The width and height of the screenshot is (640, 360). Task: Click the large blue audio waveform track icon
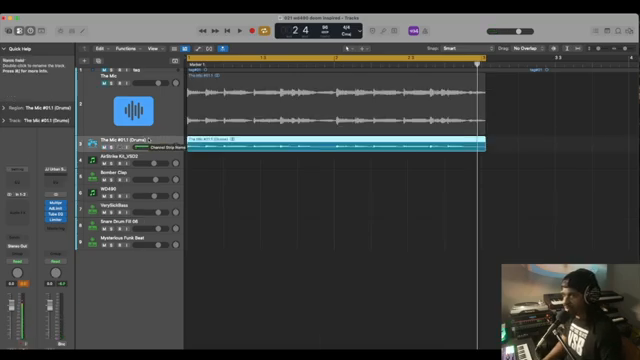[134, 111]
